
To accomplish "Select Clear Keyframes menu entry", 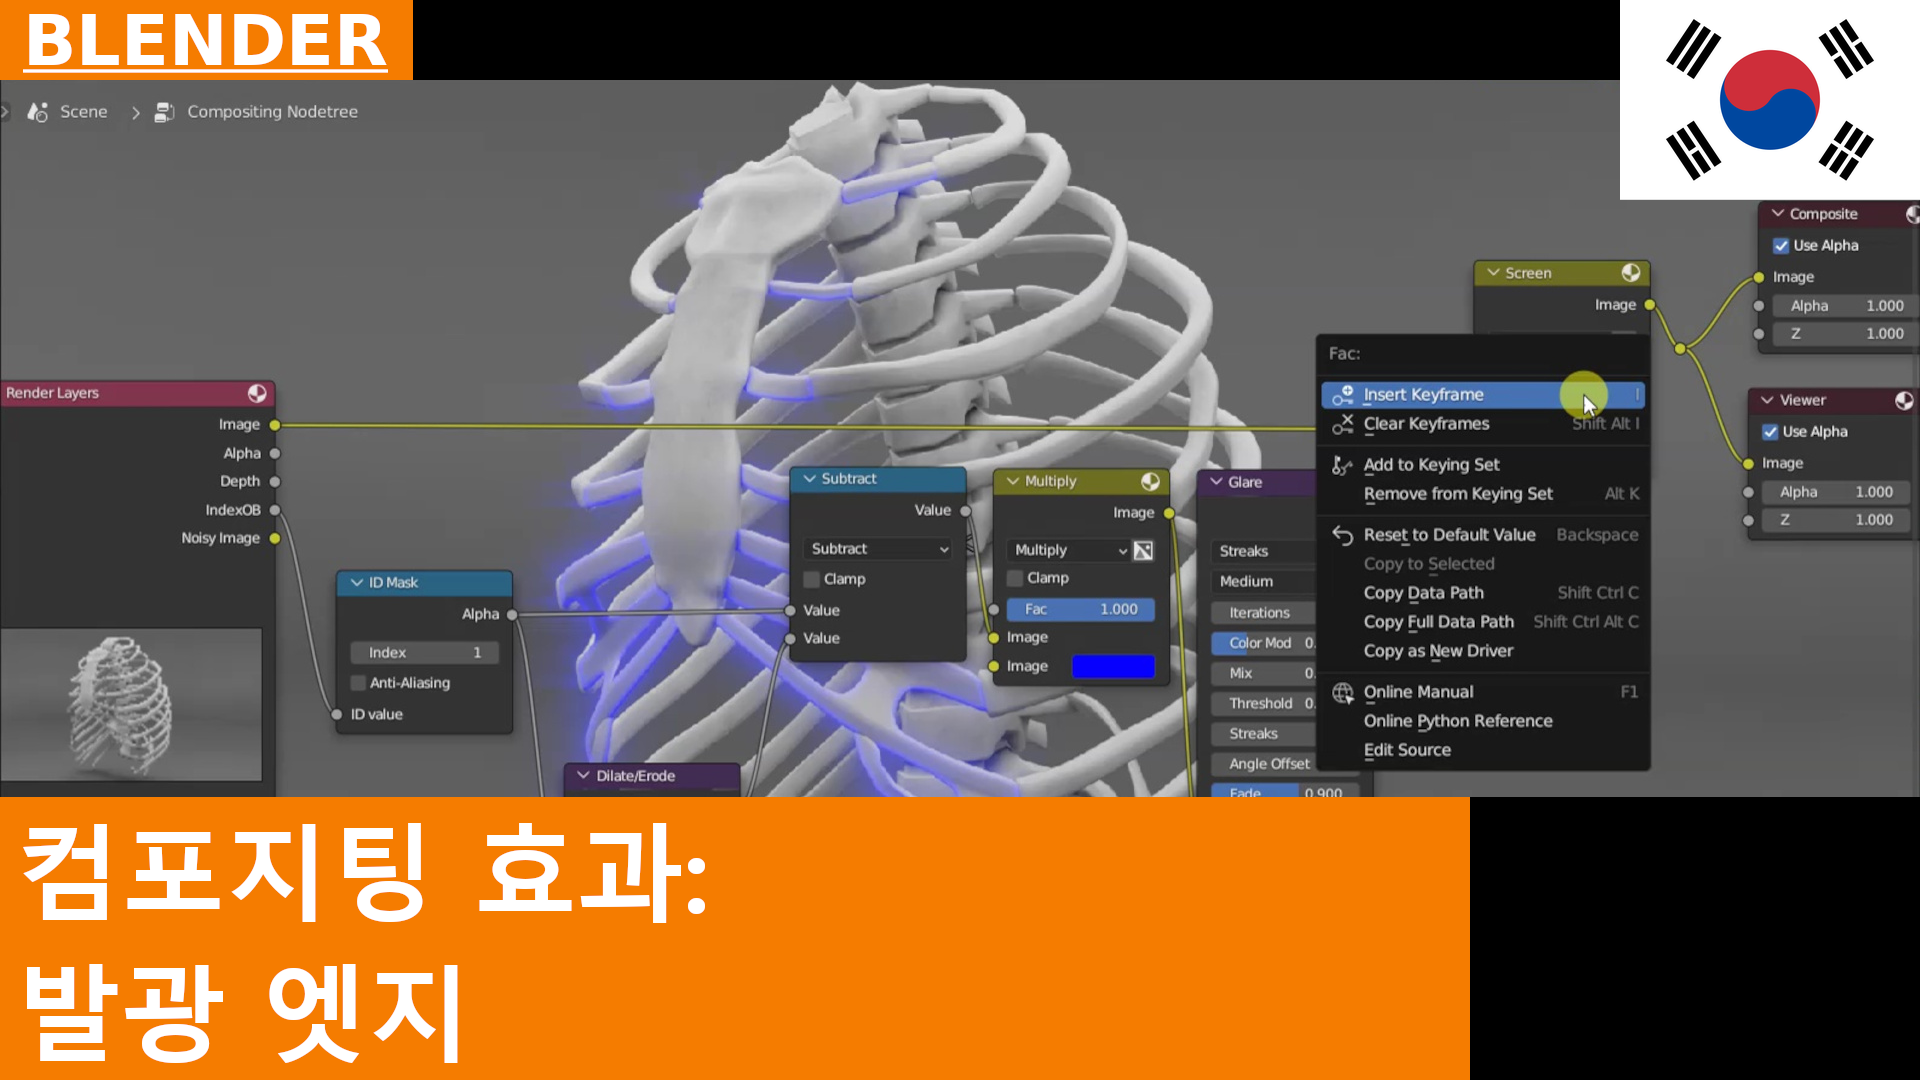I will click(1483, 424).
